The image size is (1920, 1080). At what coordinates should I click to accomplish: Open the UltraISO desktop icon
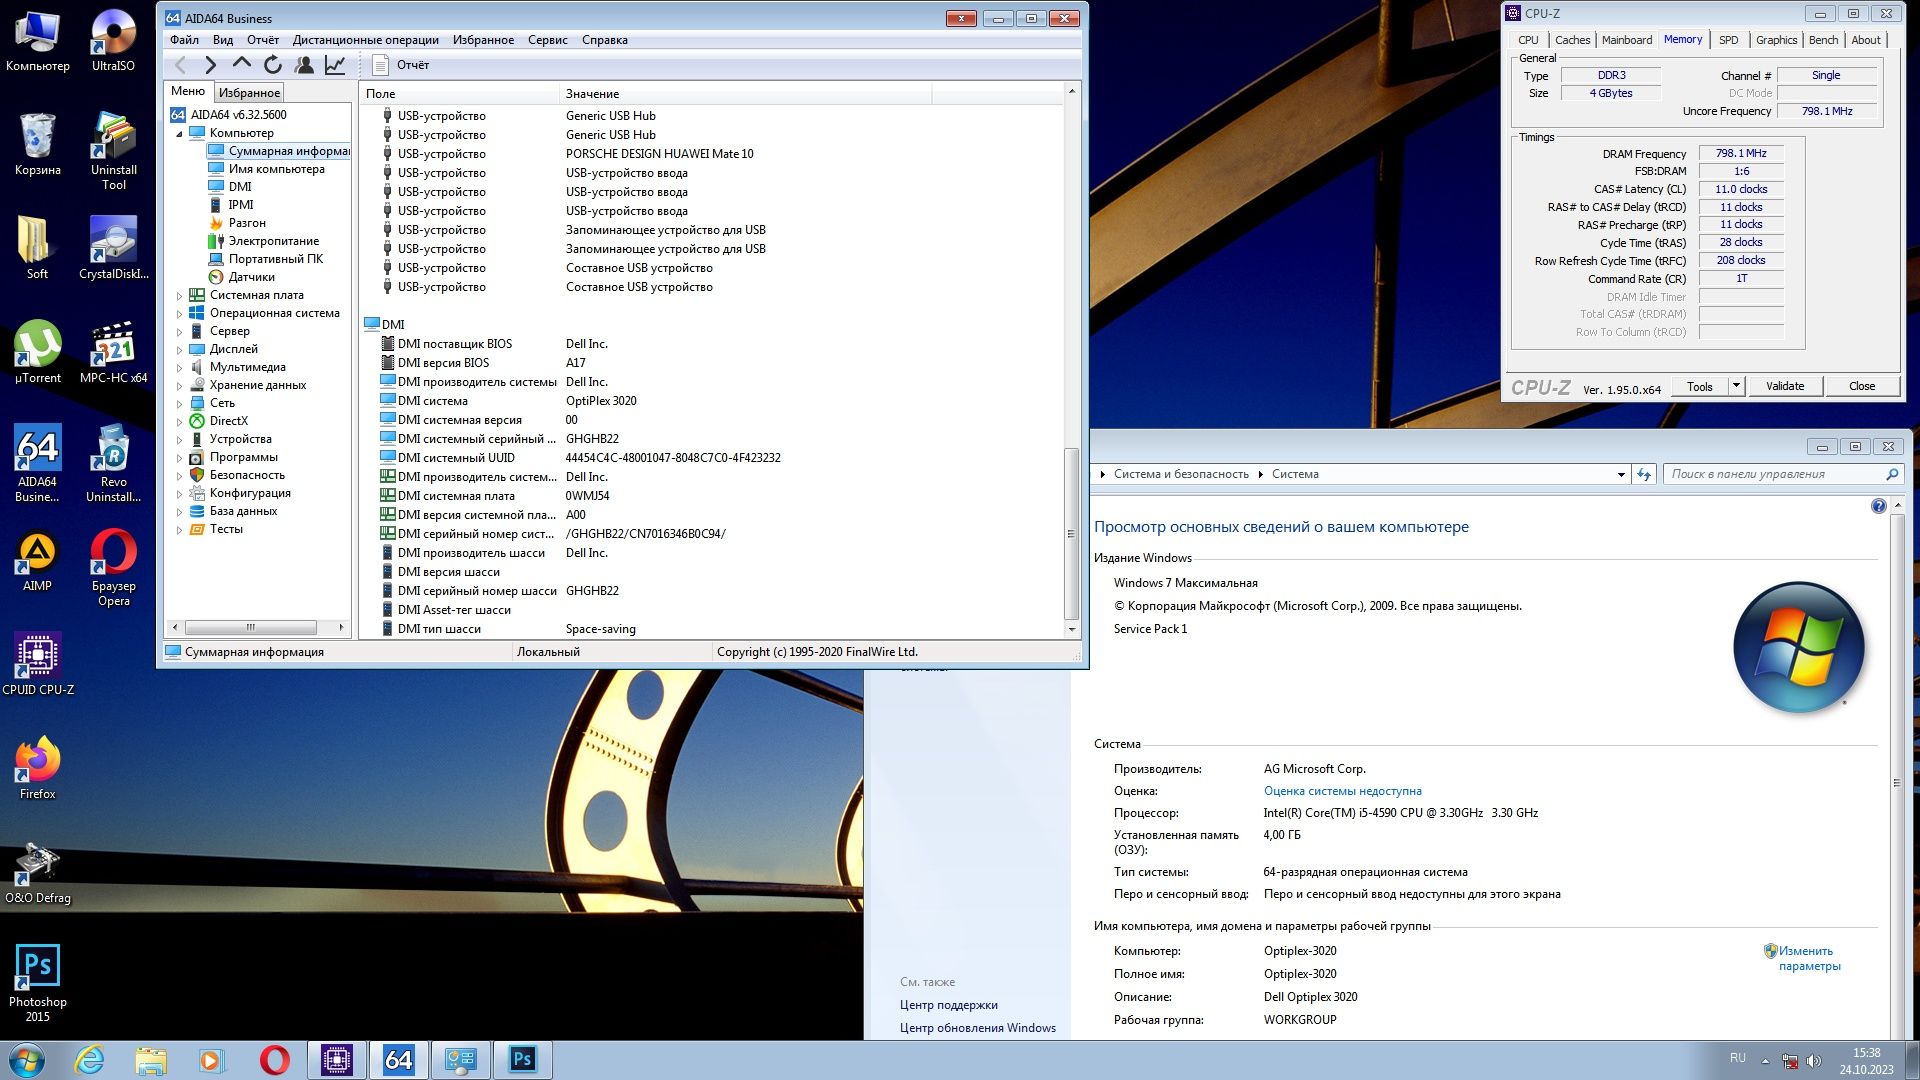point(113,40)
